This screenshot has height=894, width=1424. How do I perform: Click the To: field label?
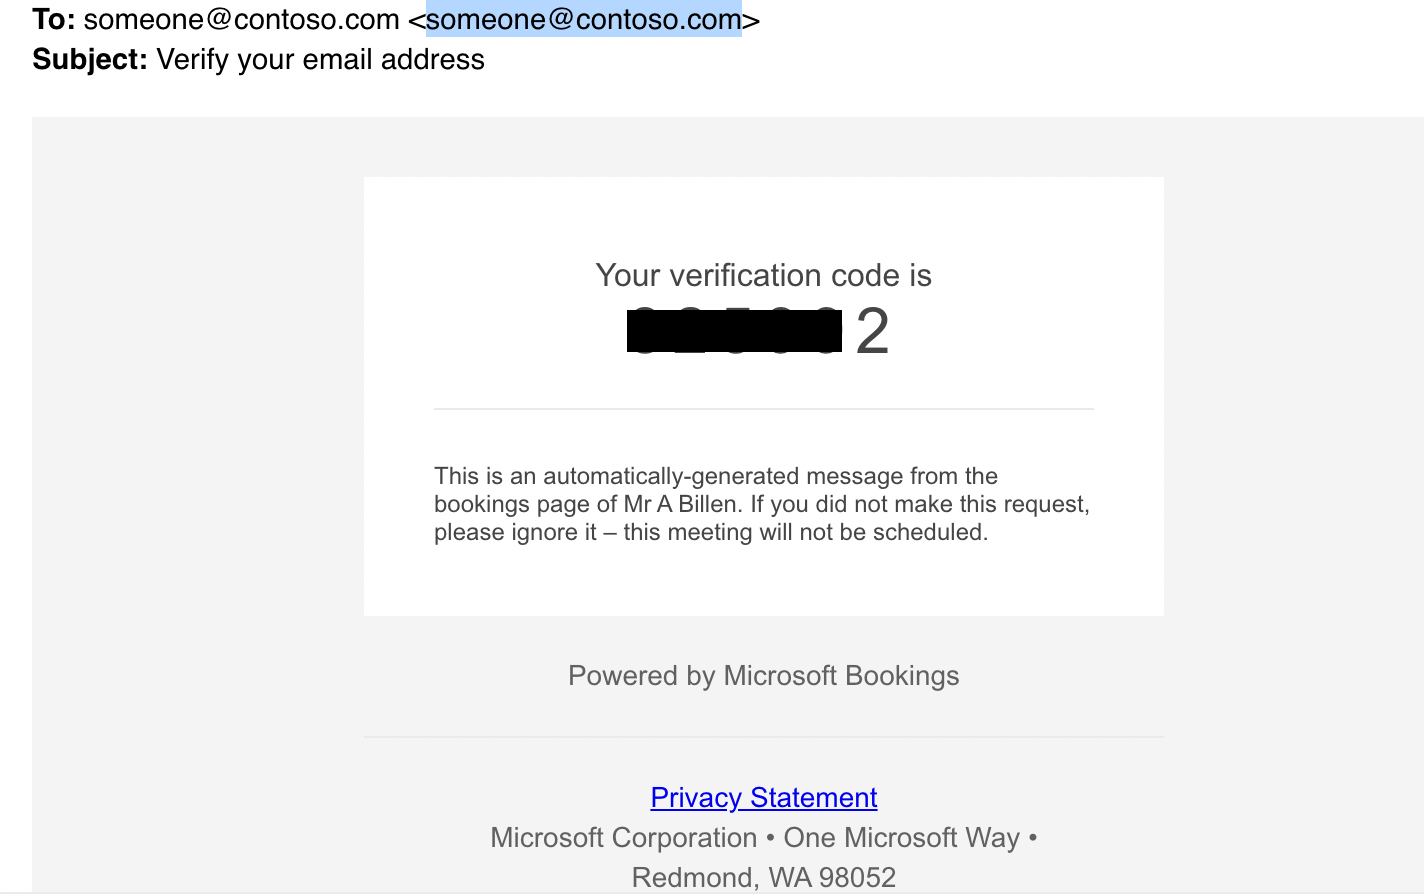click(x=54, y=19)
